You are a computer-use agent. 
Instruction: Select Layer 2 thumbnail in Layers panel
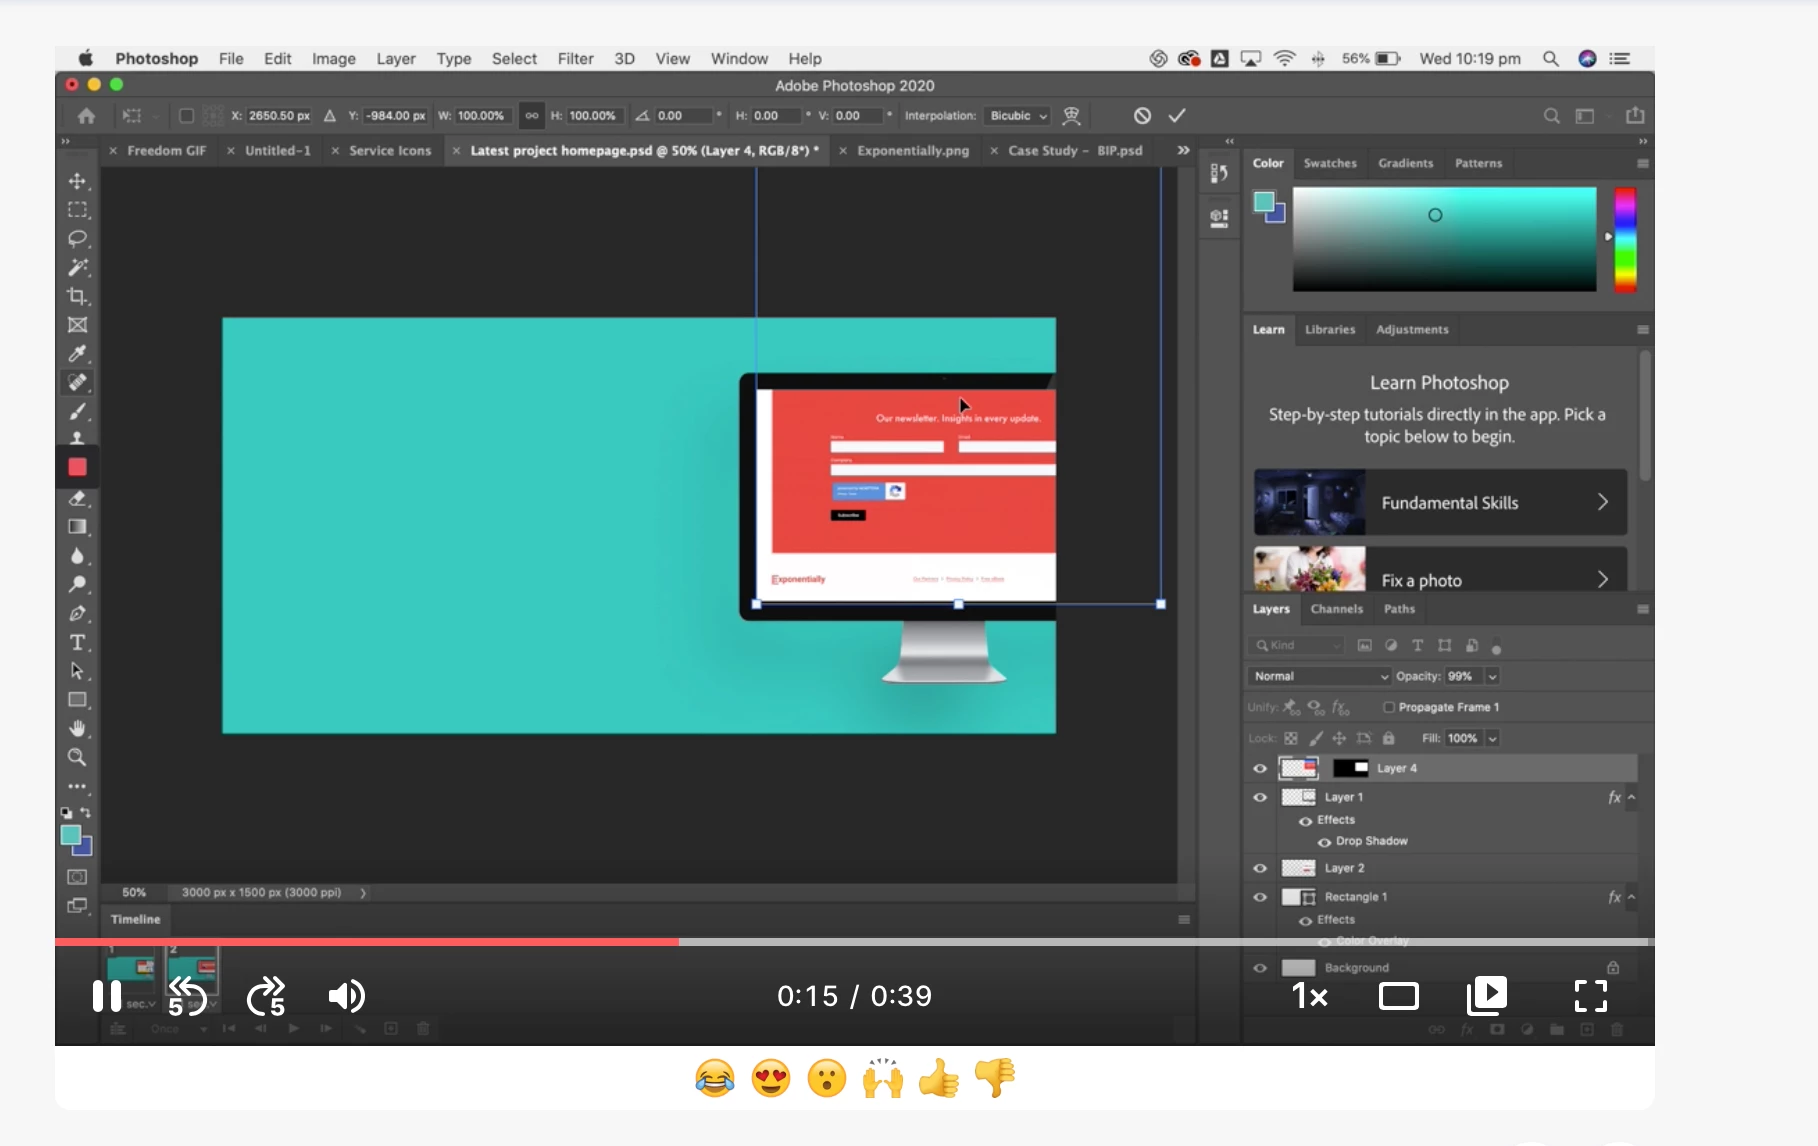(1299, 868)
